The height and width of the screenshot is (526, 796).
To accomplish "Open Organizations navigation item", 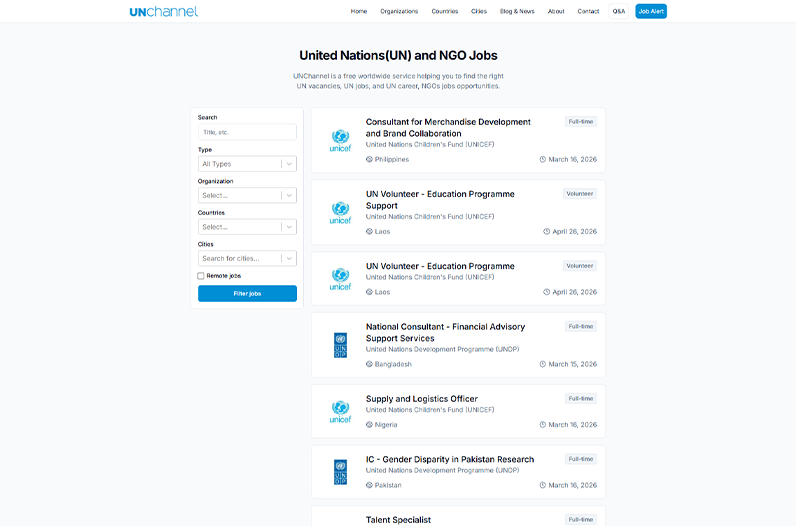I will 399,11.
